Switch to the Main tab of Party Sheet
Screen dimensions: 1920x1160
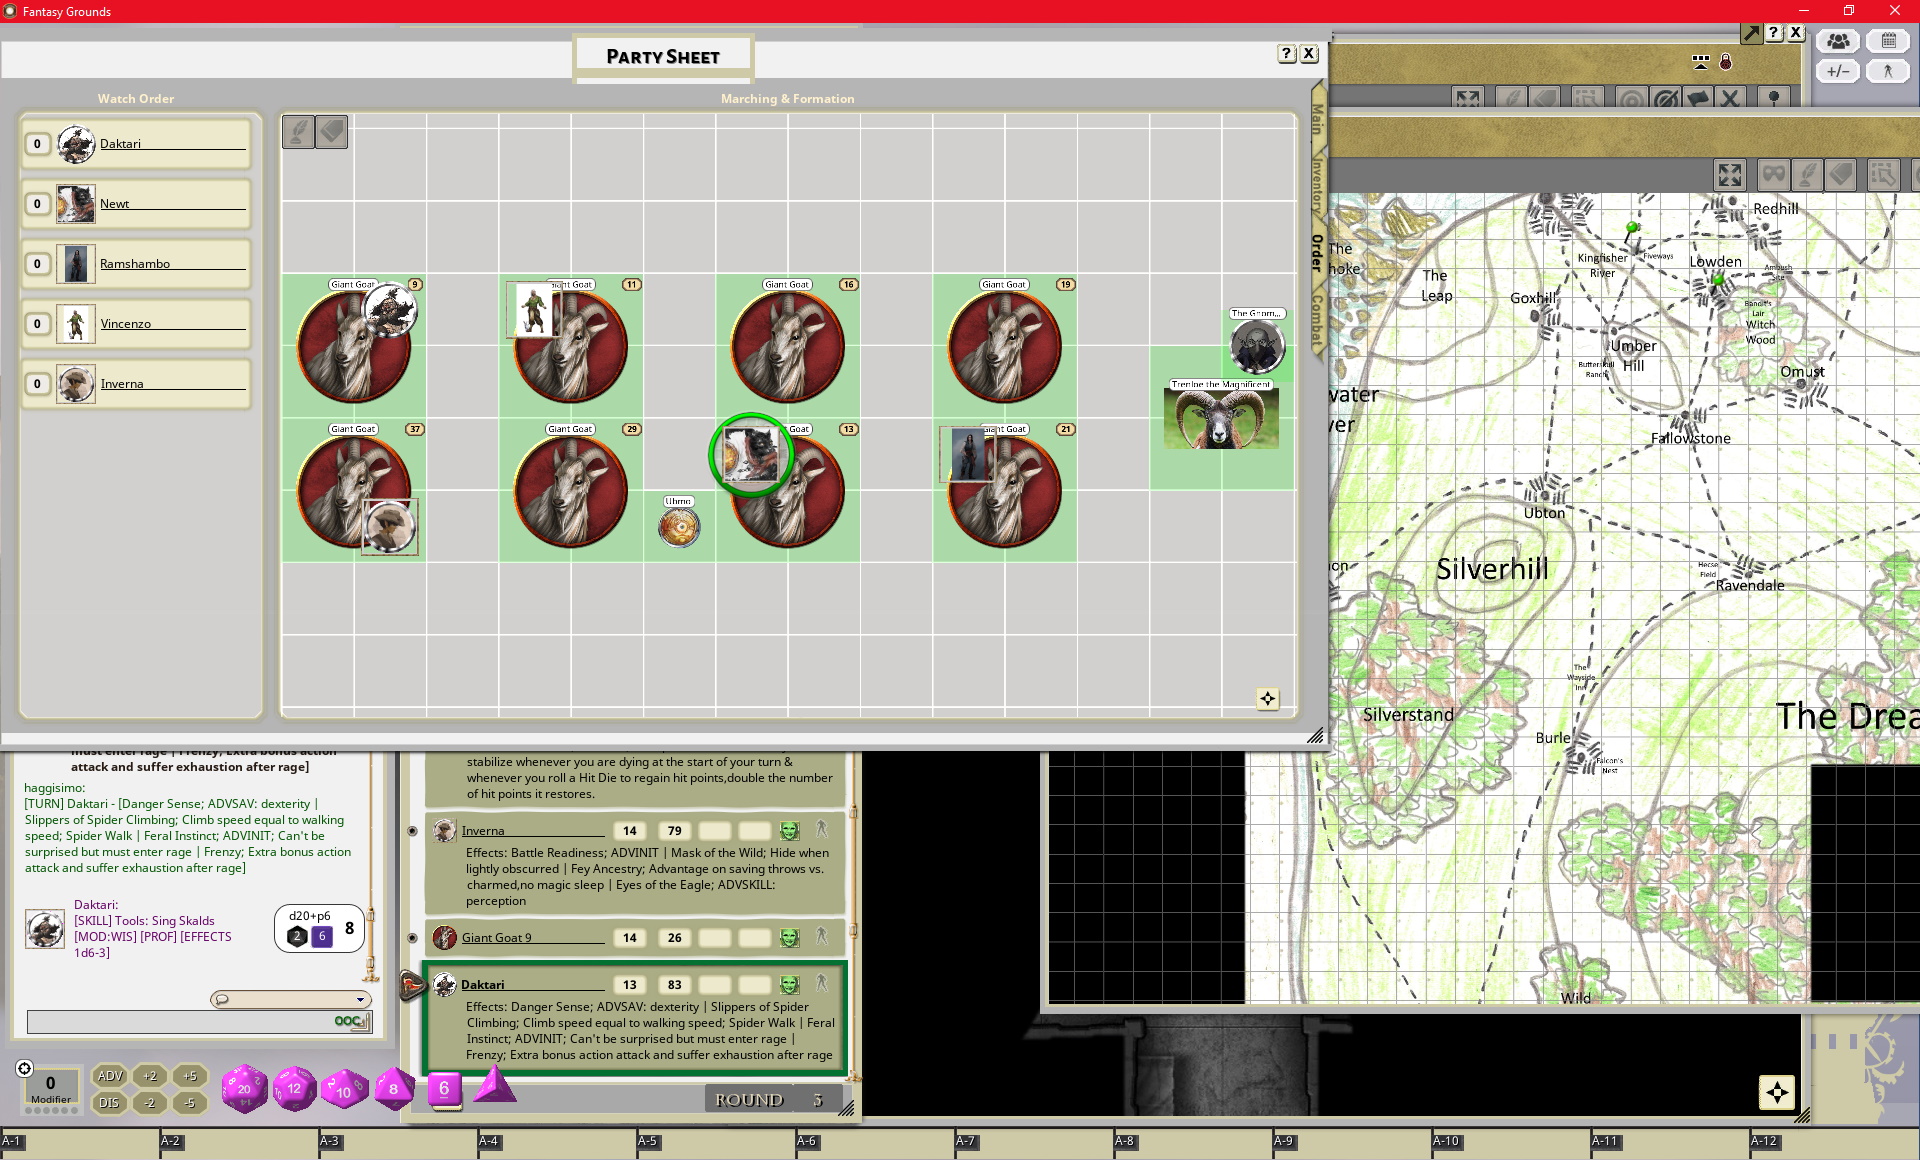pos(1317,119)
